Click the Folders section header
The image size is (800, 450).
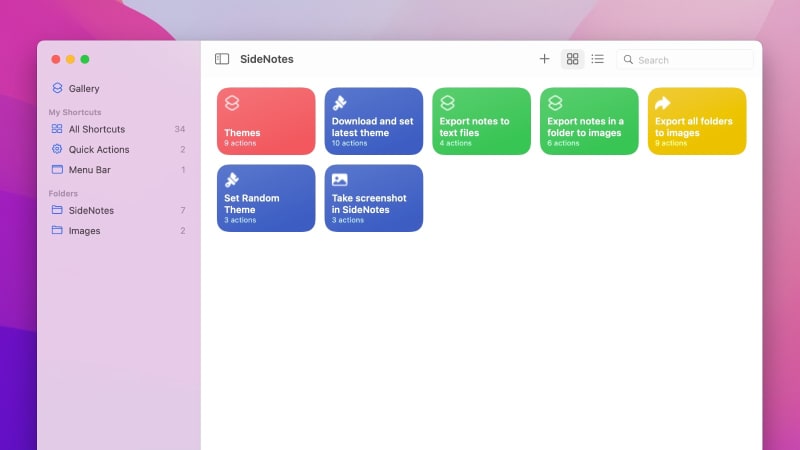click(x=63, y=193)
